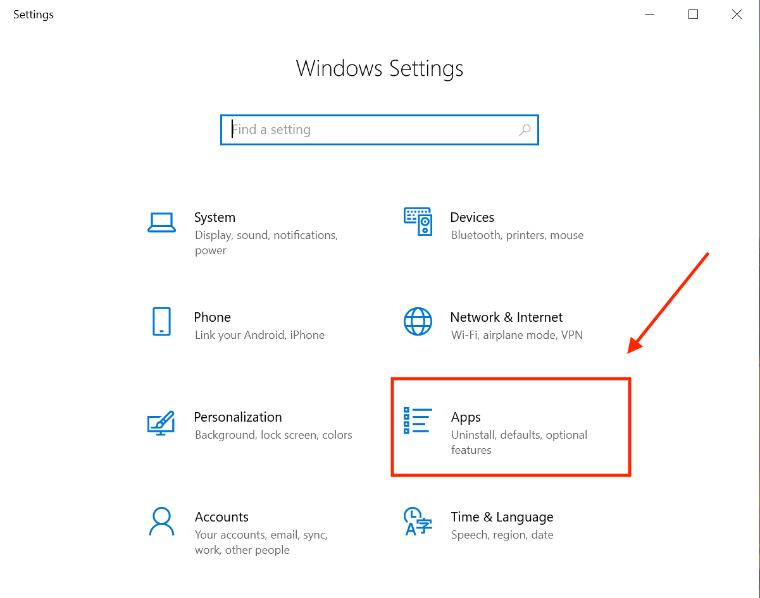Open the Apps list icon
760x598 pixels.
tap(417, 420)
